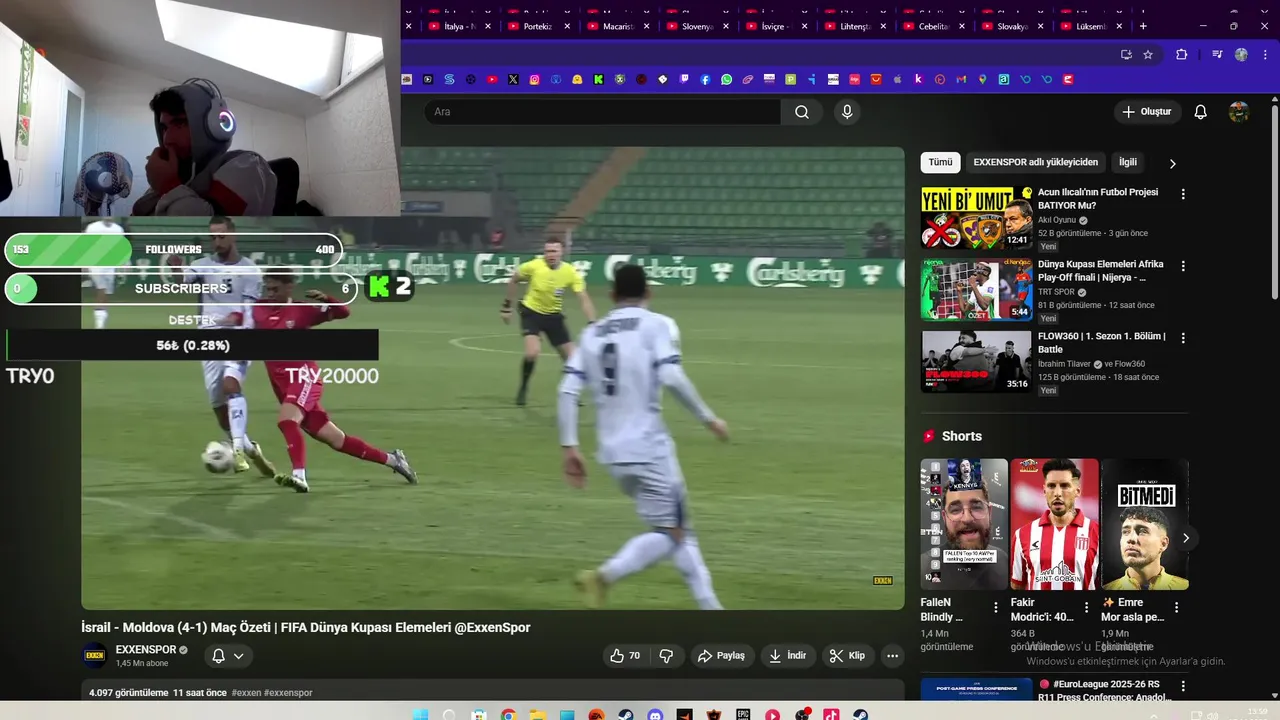Viewport: 1280px width, 720px height.
Task: Open Chrome three-dot menu
Action: (1265, 54)
